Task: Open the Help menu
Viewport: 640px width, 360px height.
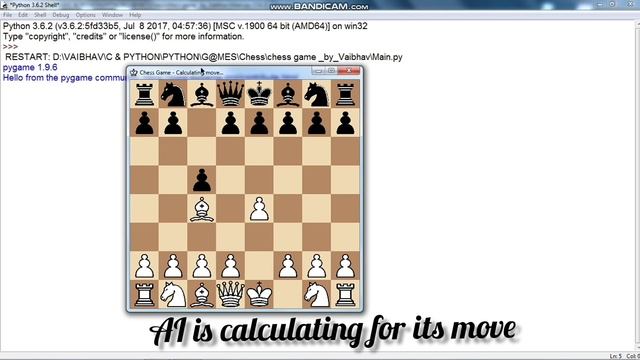Action: (135, 15)
